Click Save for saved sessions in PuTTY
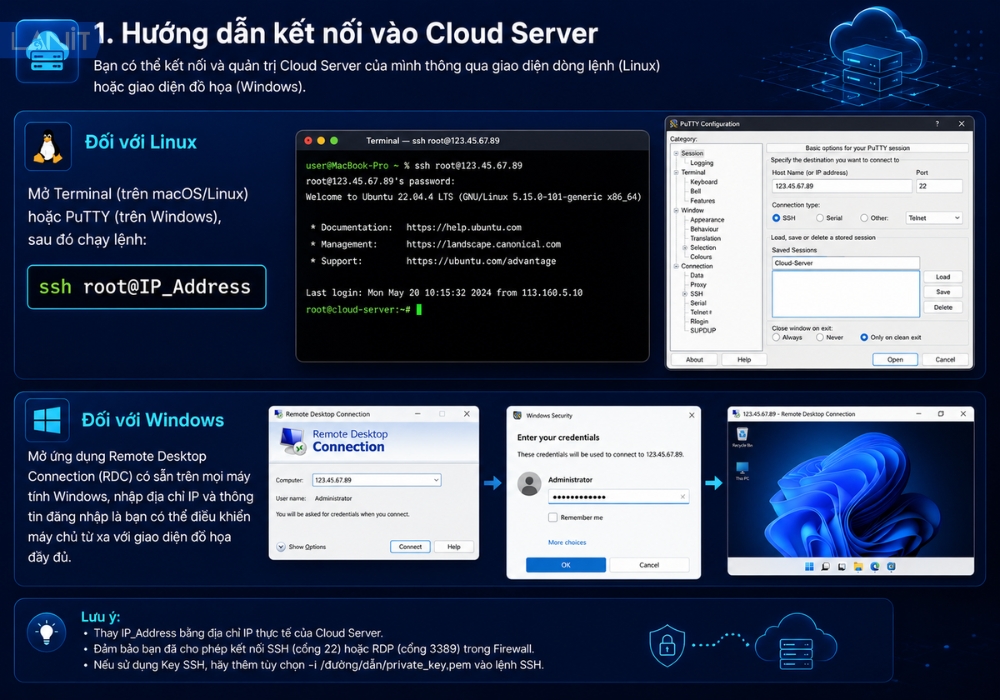1000x700 pixels. (943, 292)
